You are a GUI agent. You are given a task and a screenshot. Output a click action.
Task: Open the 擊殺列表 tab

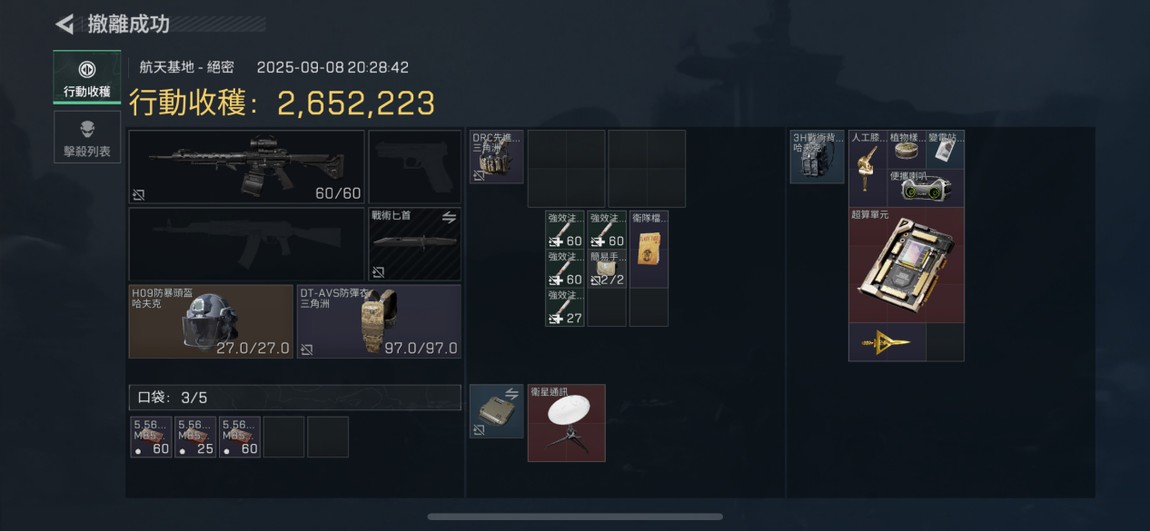pyautogui.click(x=87, y=137)
